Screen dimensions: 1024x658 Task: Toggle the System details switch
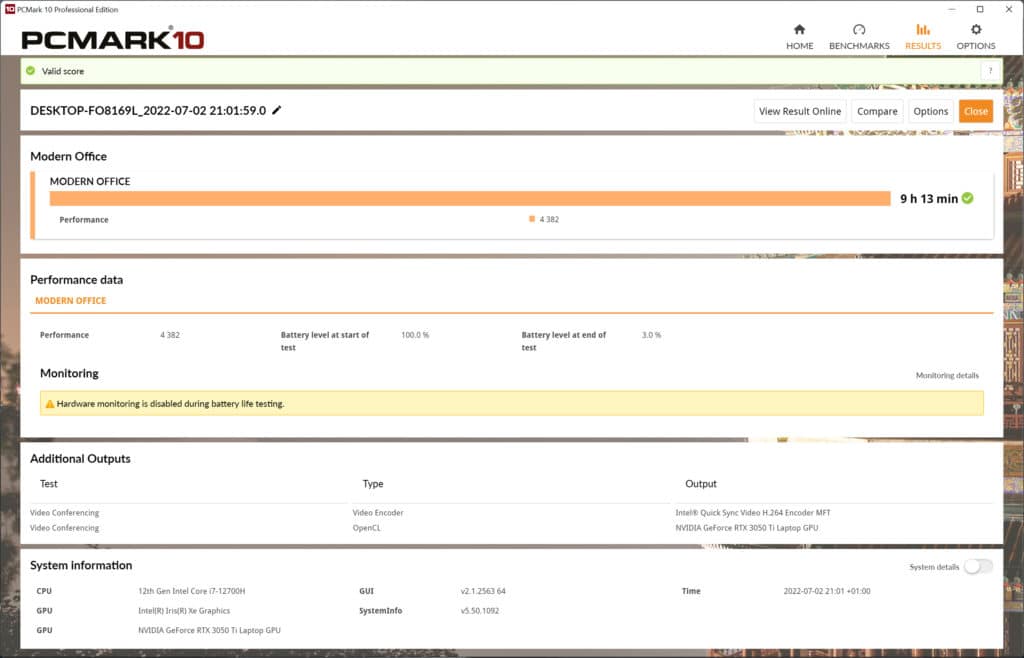click(978, 567)
